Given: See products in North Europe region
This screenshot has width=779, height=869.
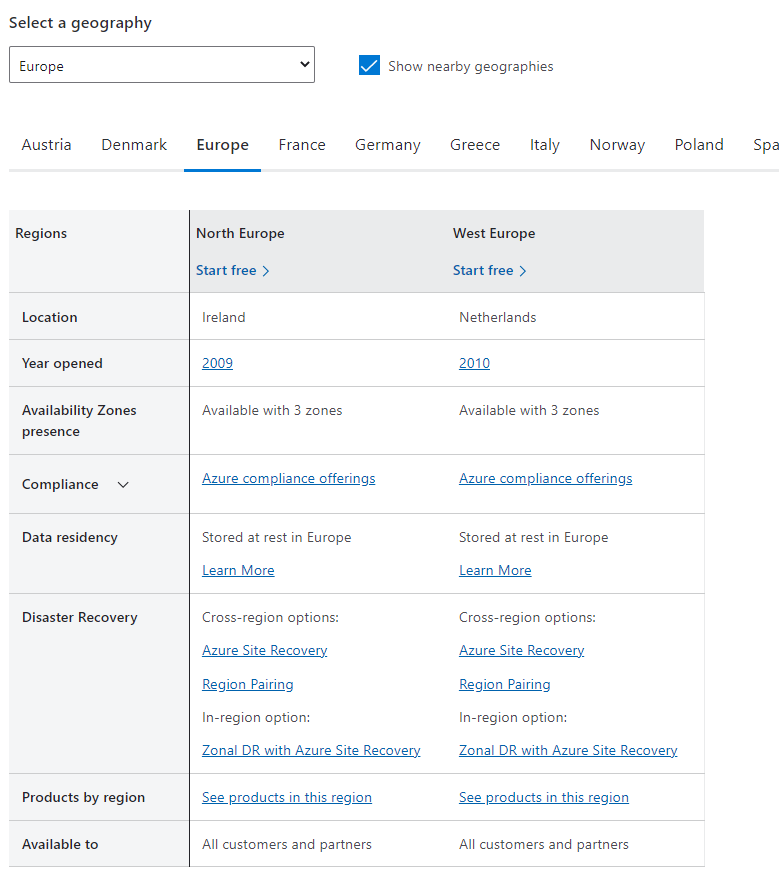Looking at the screenshot, I should pyautogui.click(x=287, y=798).
